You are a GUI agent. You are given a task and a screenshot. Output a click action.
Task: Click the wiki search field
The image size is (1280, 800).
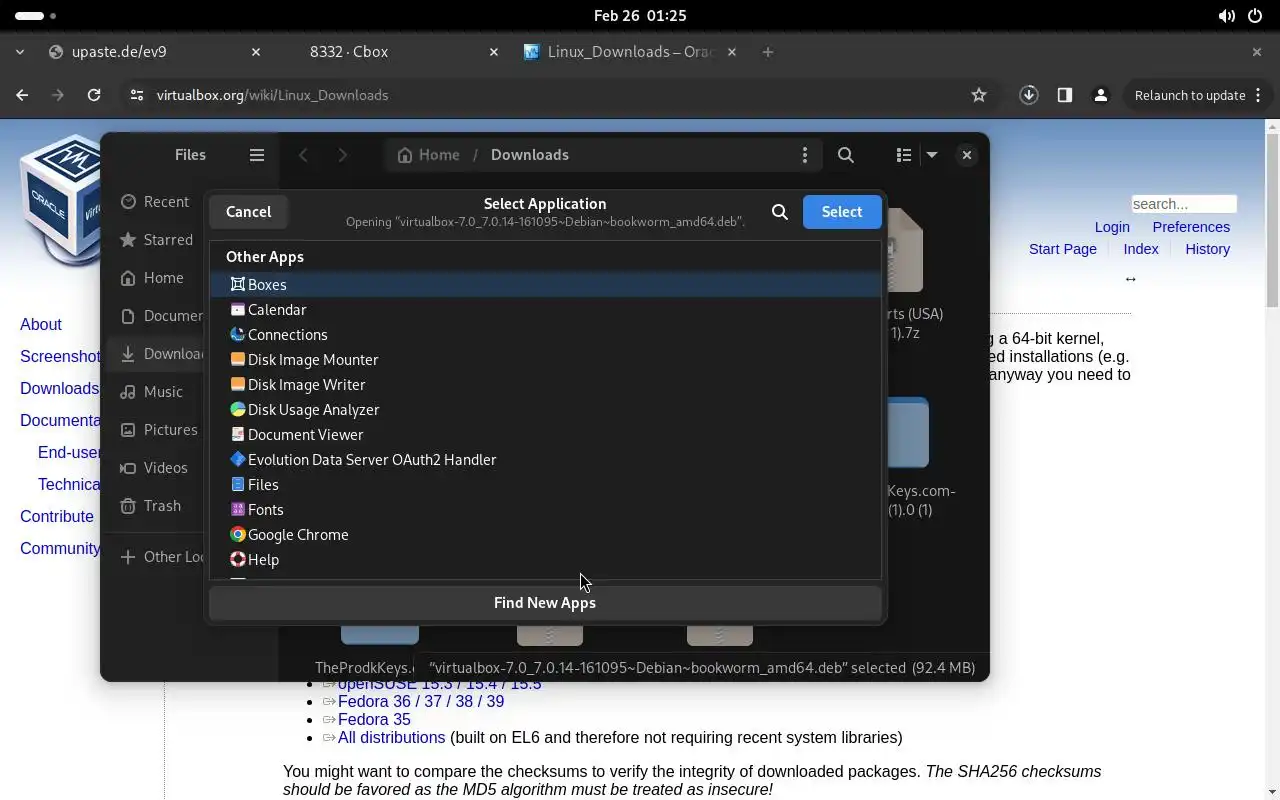(x=1184, y=204)
